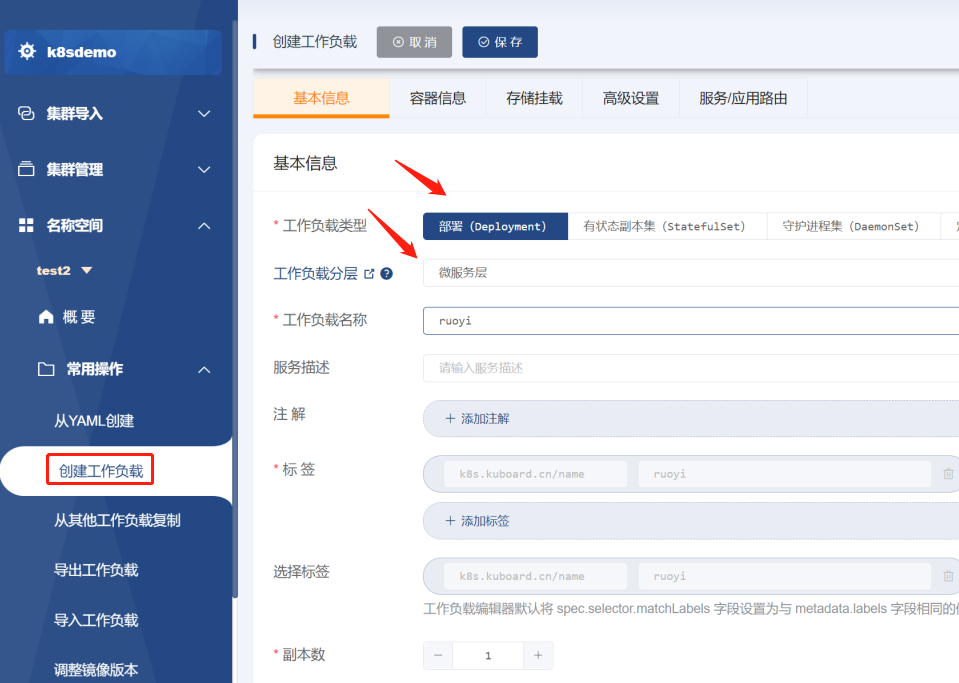Expand the 集群管理 menu chevron
This screenshot has width=959, height=683.
pyautogui.click(x=204, y=170)
